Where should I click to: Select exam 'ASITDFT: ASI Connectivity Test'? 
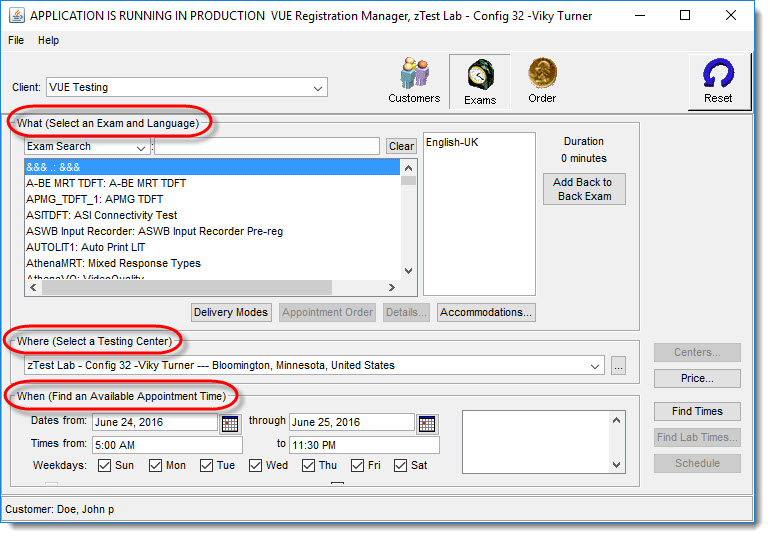(x=212, y=215)
